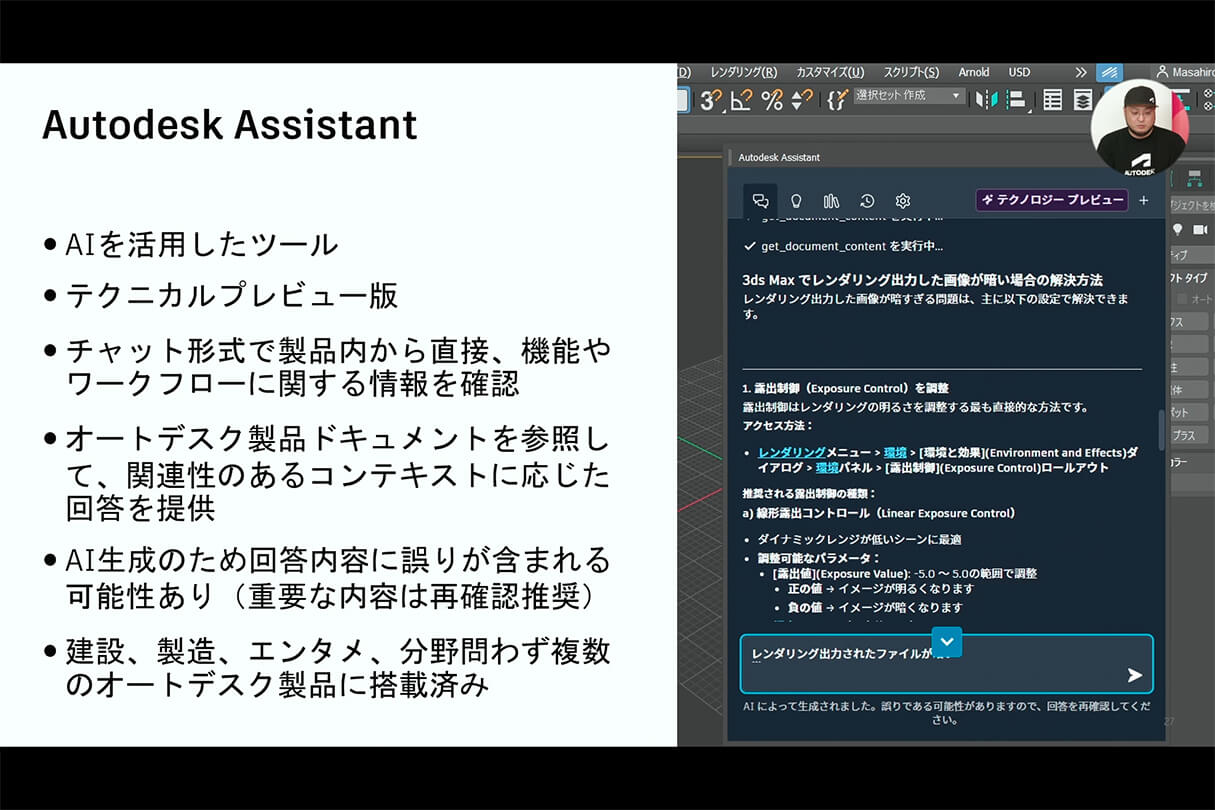The height and width of the screenshot is (810, 1215).
Task: Open the edit named selection sets tool
Action: coord(837,99)
